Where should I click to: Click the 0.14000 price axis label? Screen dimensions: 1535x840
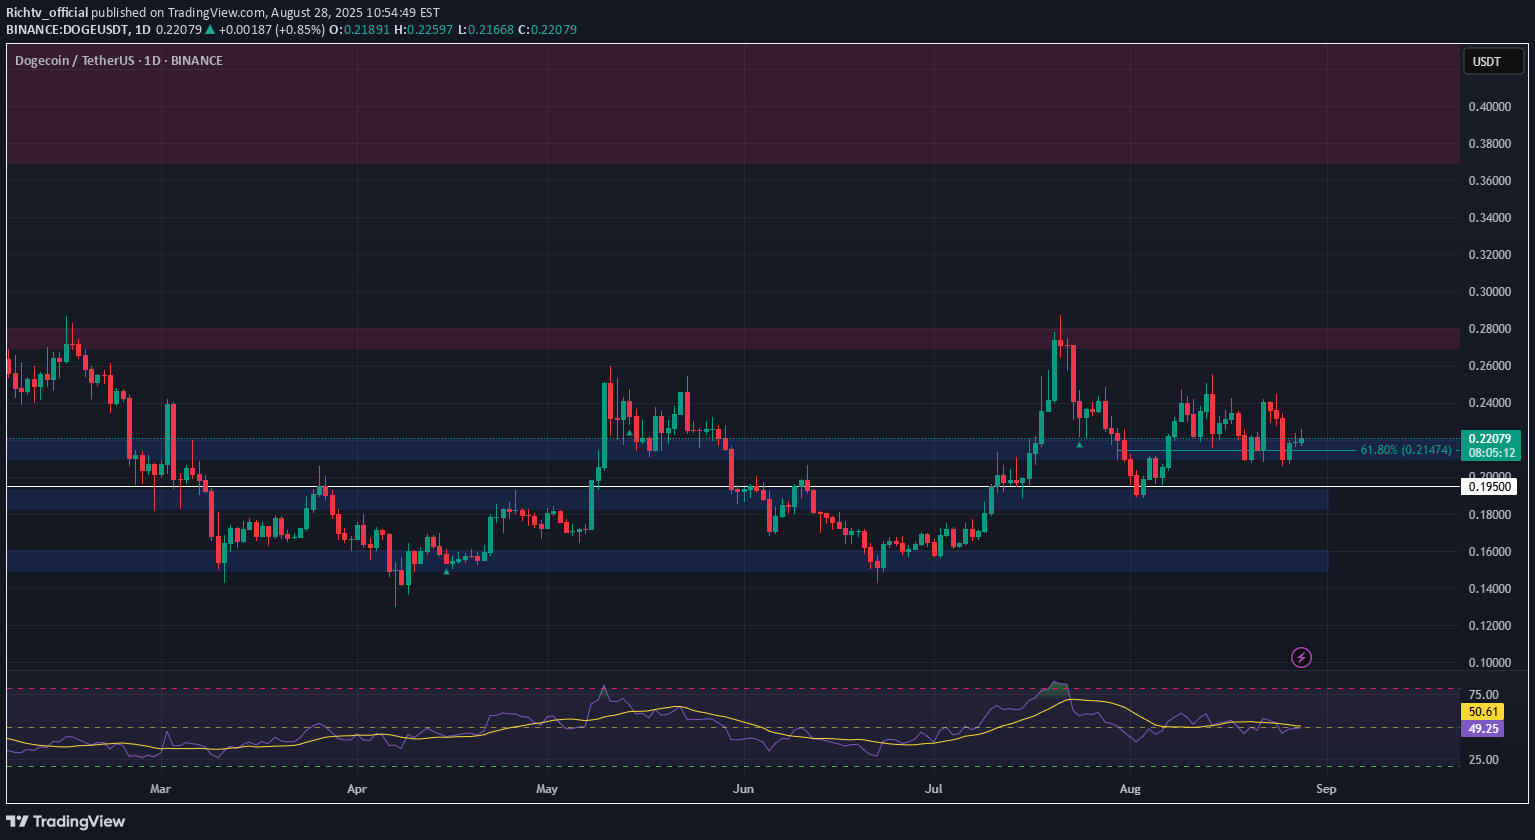point(1490,589)
